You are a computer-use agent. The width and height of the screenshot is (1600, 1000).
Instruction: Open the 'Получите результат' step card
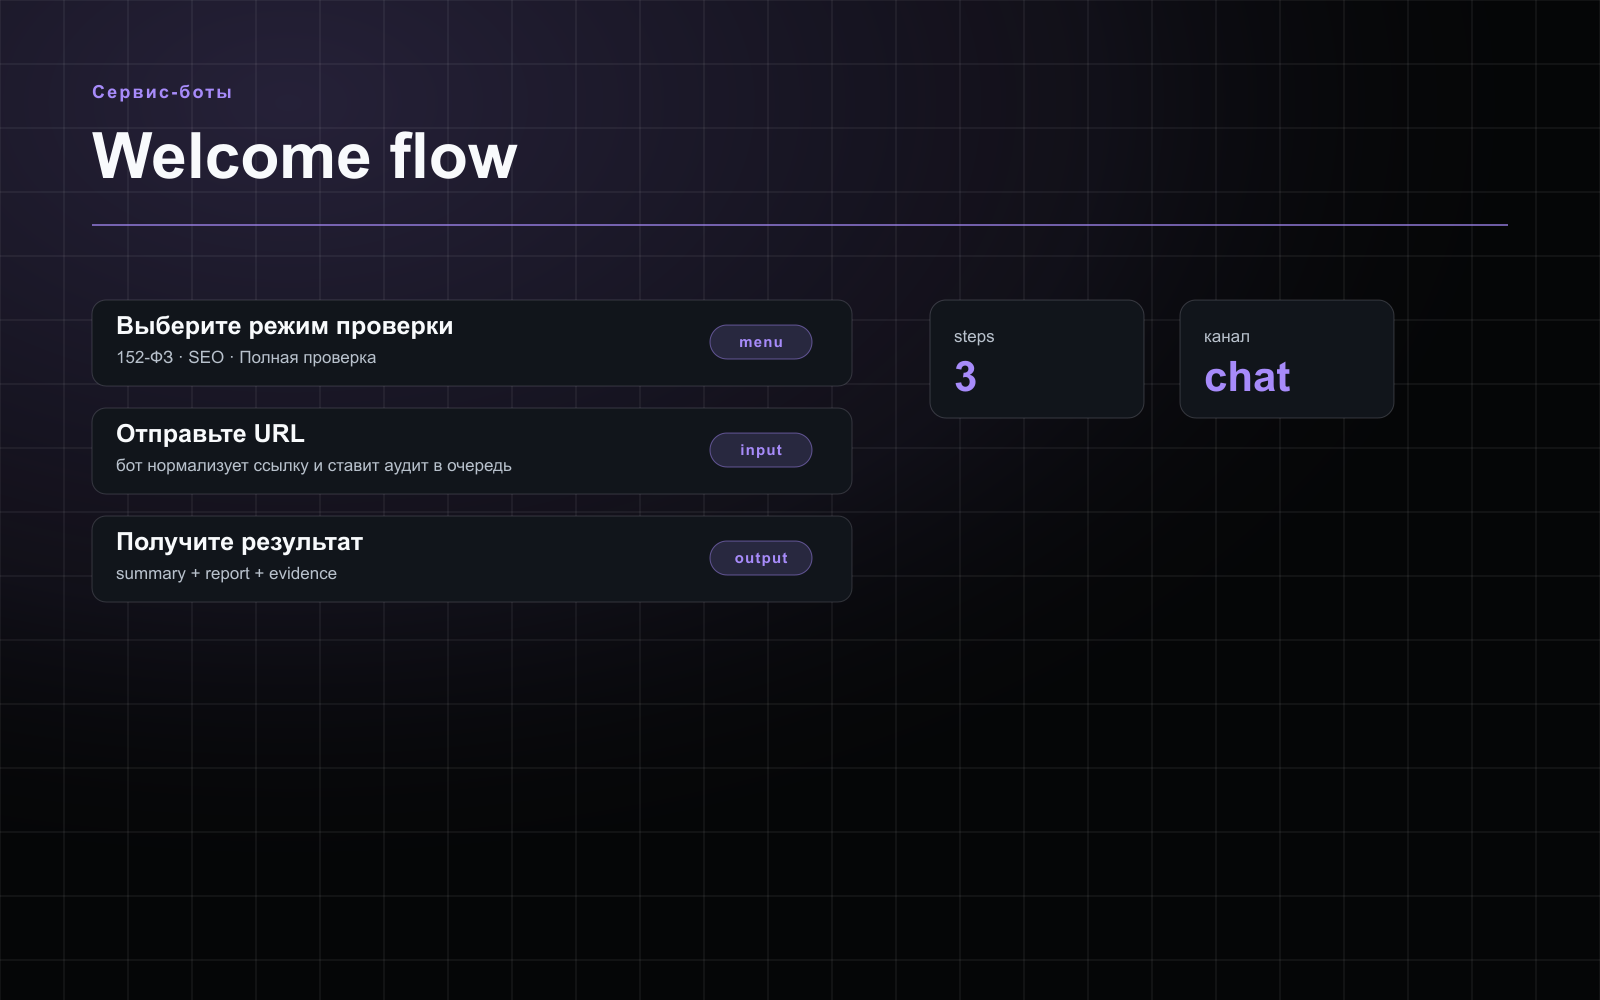tap(472, 559)
